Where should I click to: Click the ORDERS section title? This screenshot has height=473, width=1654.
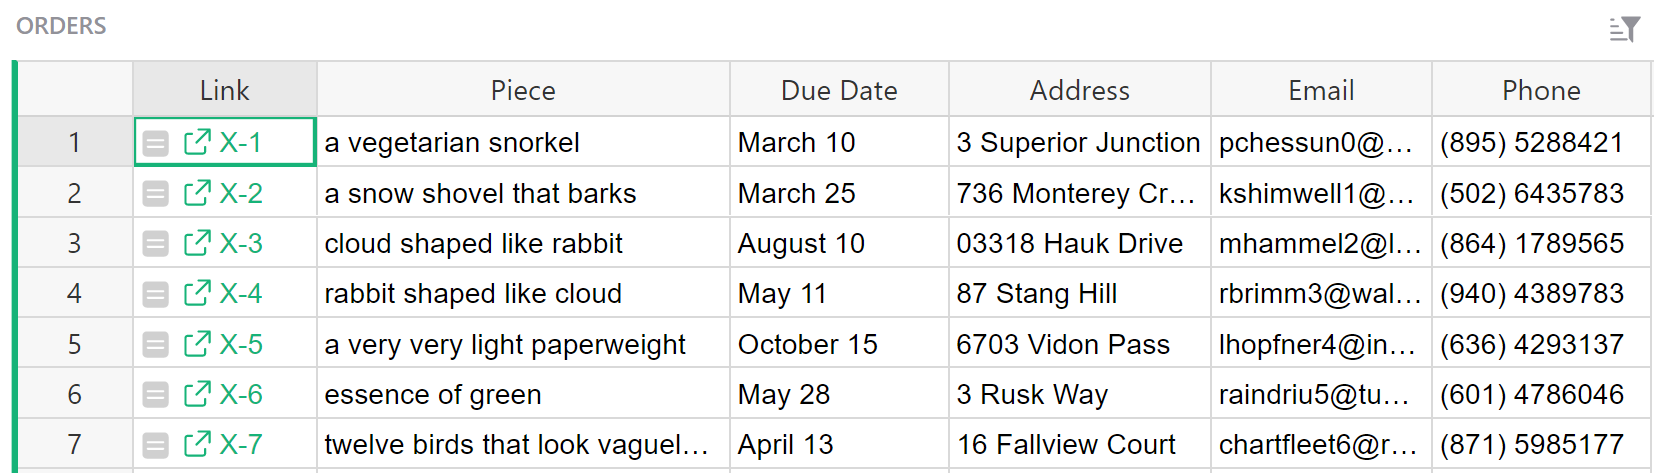(x=61, y=26)
